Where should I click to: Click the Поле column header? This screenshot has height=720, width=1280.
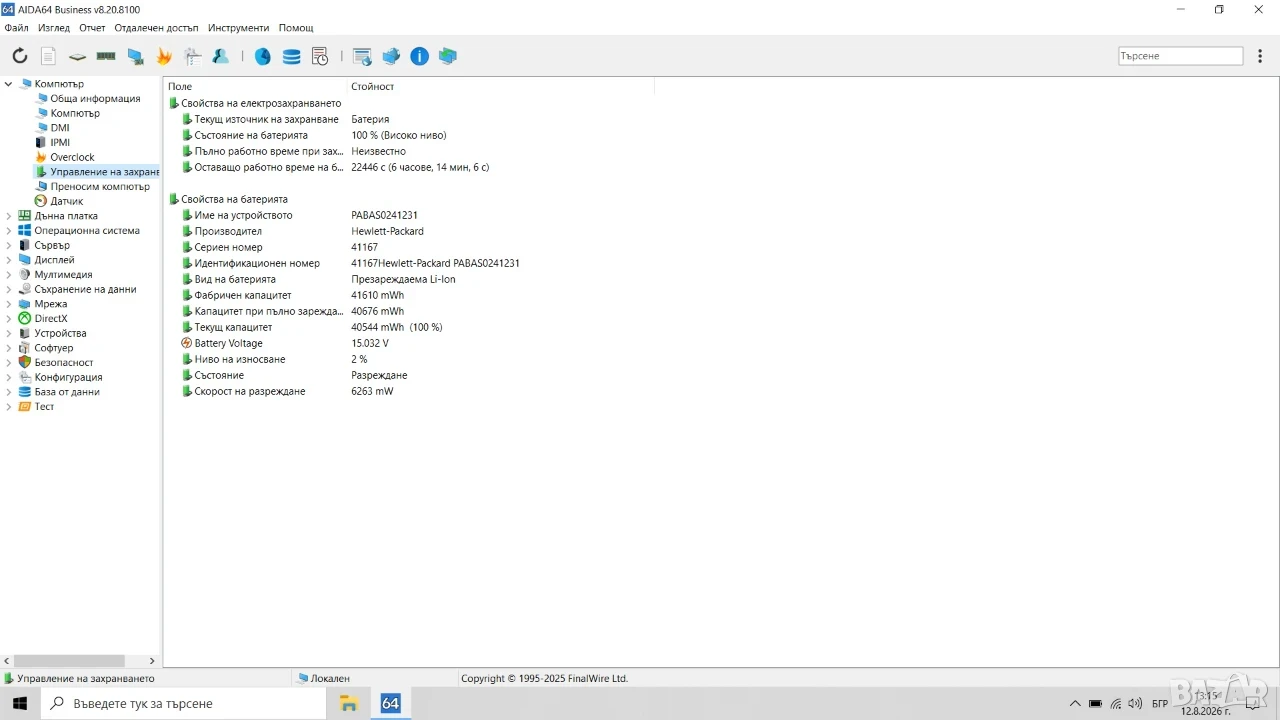click(255, 86)
